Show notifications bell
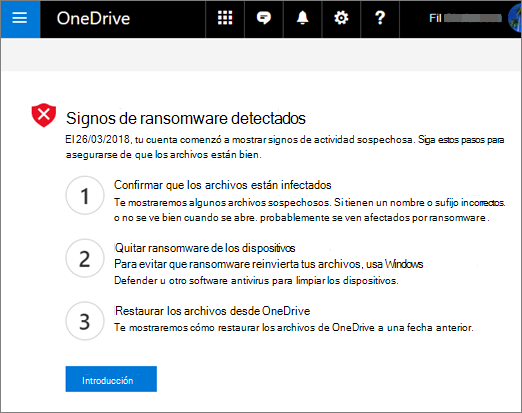522x413 pixels. pyautogui.click(x=302, y=18)
